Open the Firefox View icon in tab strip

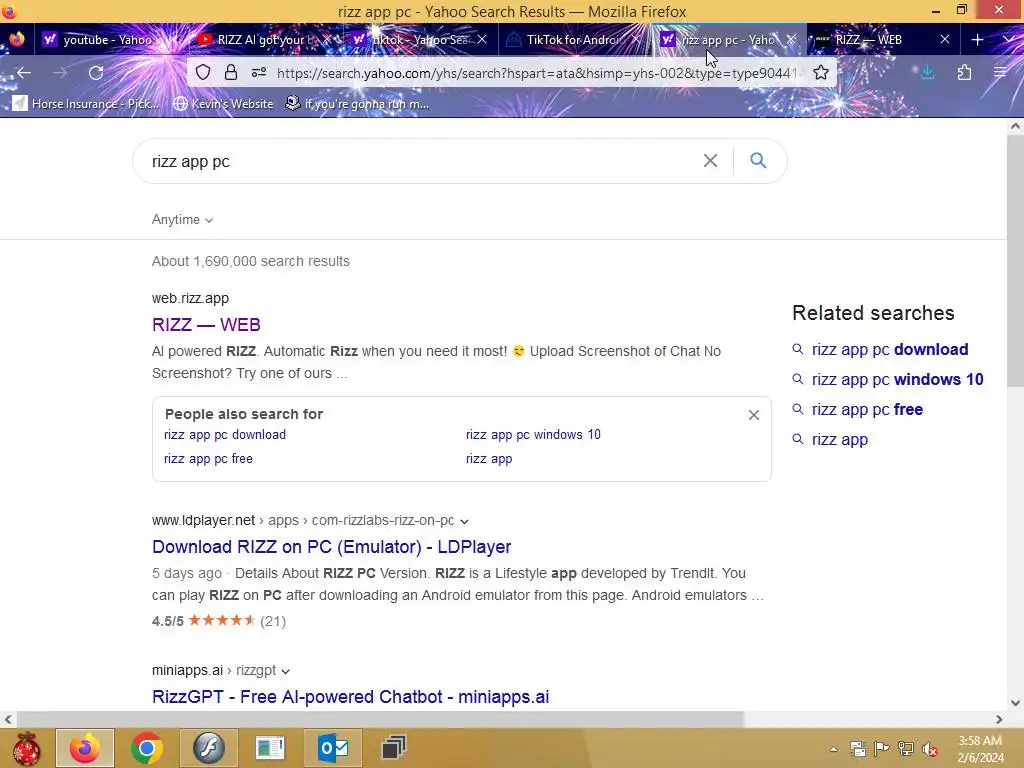click(x=17, y=39)
